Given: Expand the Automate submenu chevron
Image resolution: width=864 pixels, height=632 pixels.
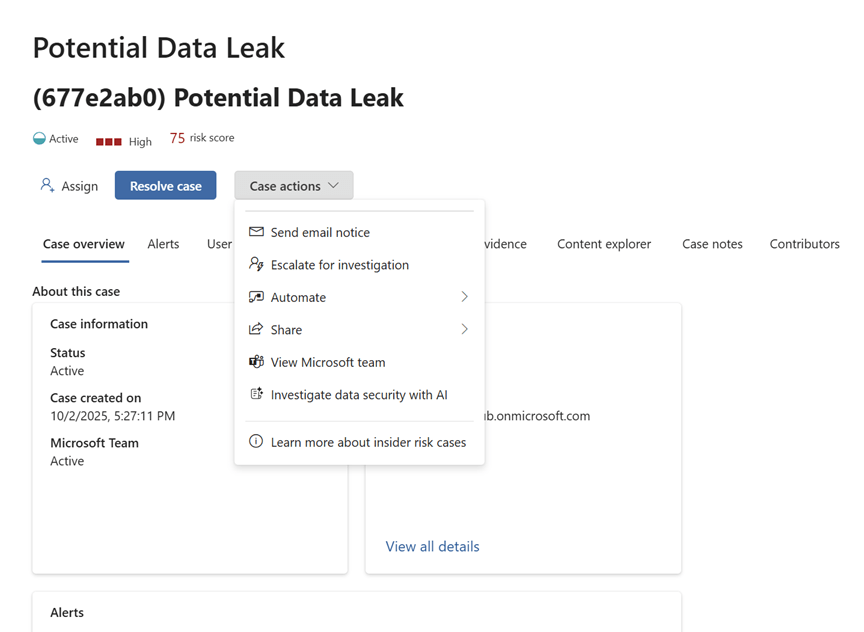Looking at the screenshot, I should [x=465, y=297].
